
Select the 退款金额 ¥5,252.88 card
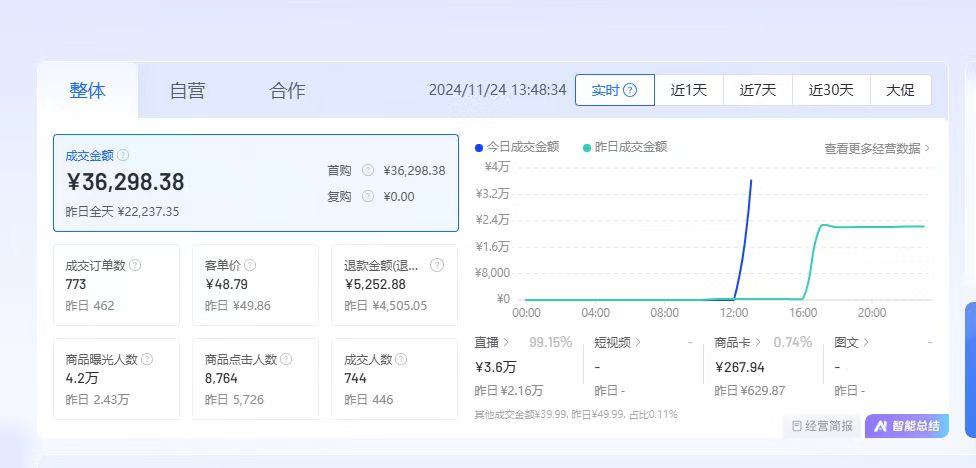coord(395,285)
